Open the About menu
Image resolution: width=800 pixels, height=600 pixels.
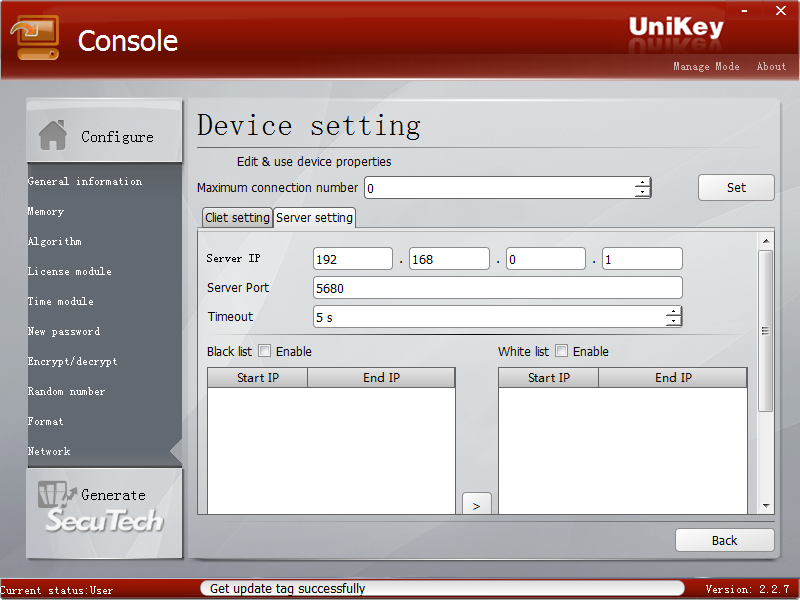(x=771, y=66)
